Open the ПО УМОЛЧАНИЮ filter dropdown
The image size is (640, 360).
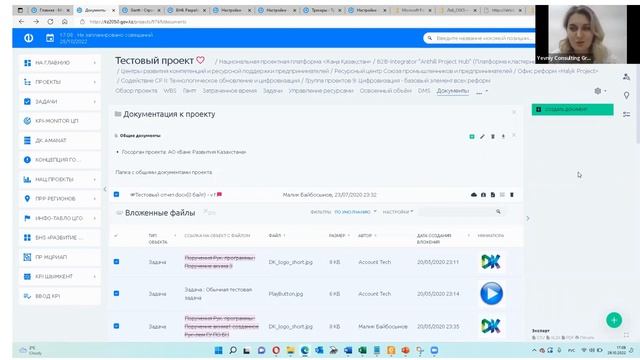click(355, 212)
